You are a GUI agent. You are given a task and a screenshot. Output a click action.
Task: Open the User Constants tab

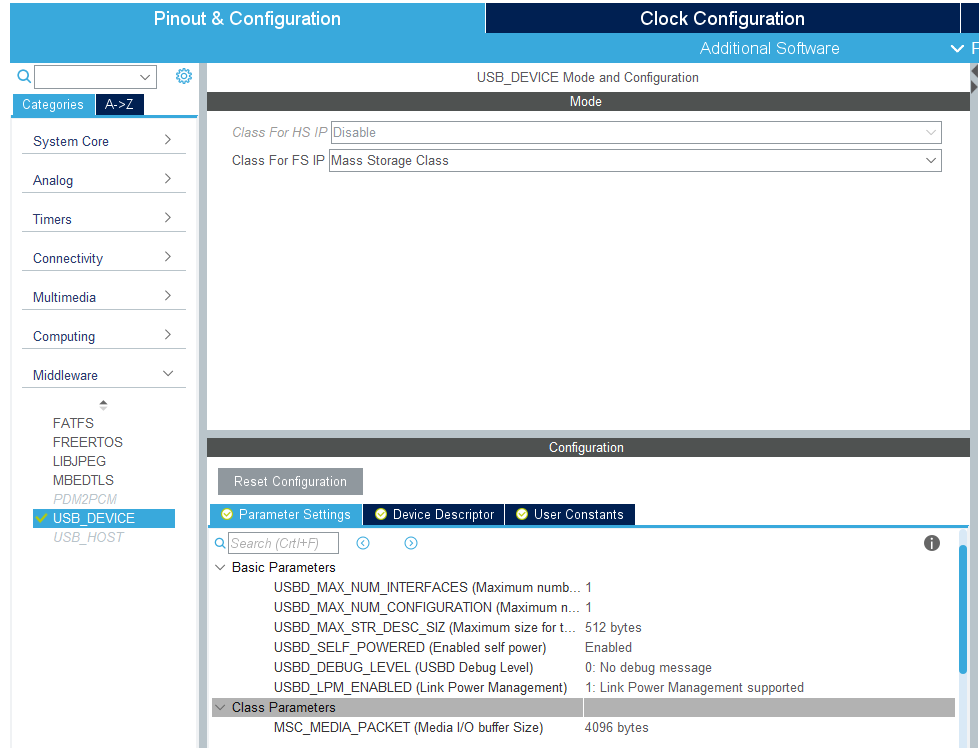570,514
